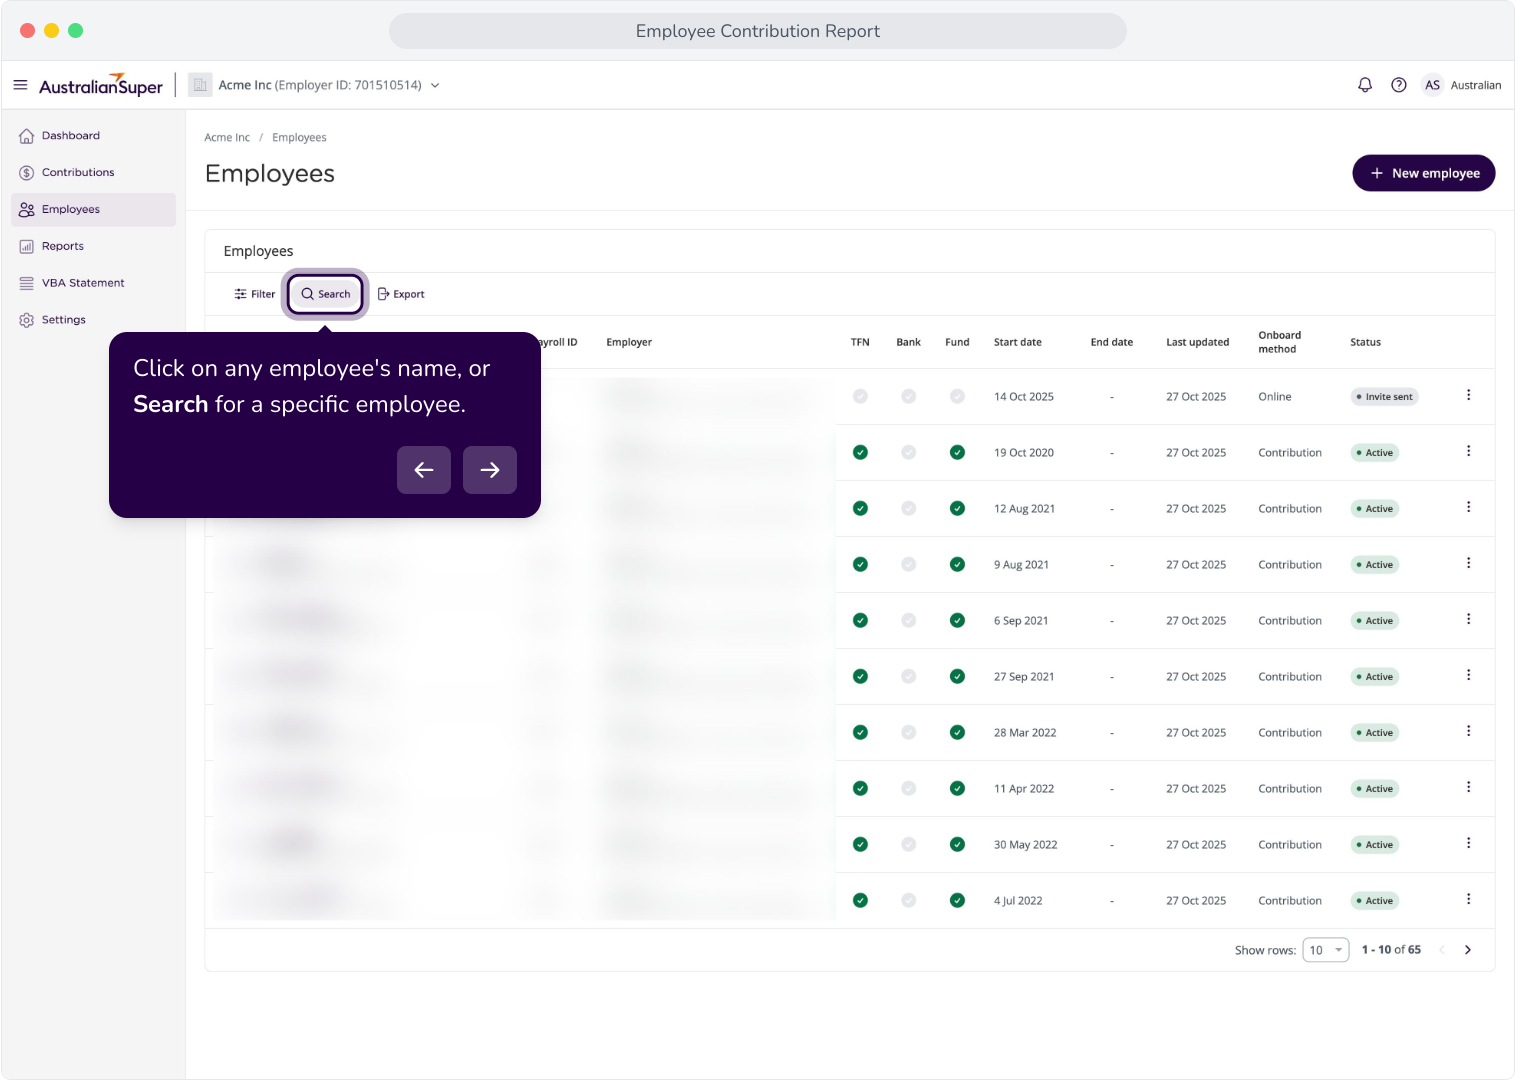
Task: Click TFN check for 19 Oct 2020 row
Action: click(x=860, y=453)
